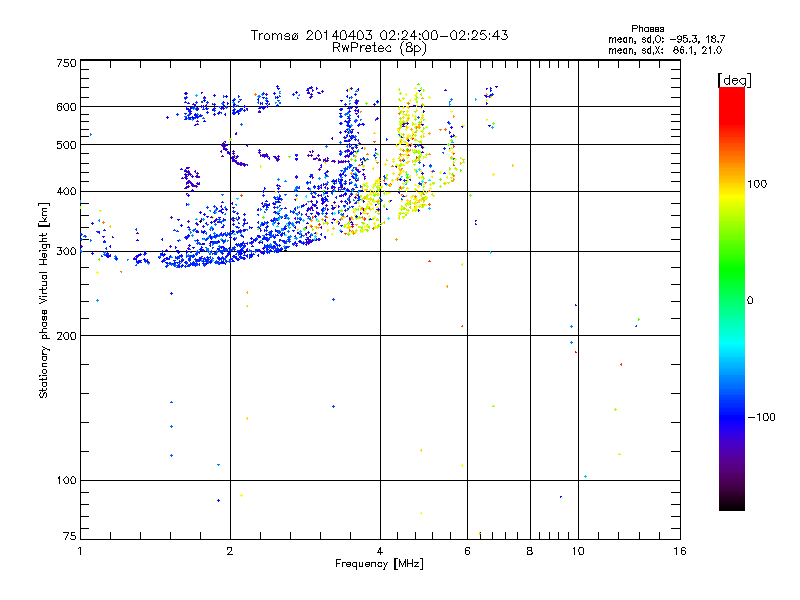The width and height of the screenshot is (800, 600).
Task: Click the x-axis tick label '6'
Action: coord(467,551)
